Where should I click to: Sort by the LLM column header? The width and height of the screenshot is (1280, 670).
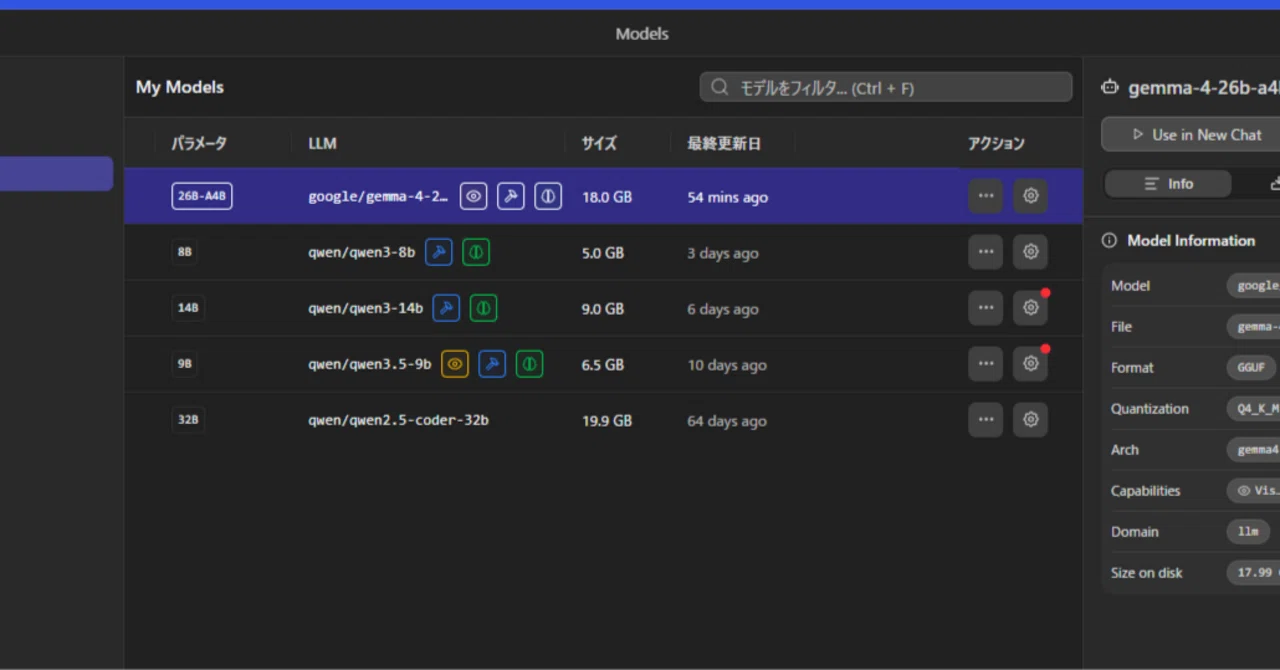[322, 143]
